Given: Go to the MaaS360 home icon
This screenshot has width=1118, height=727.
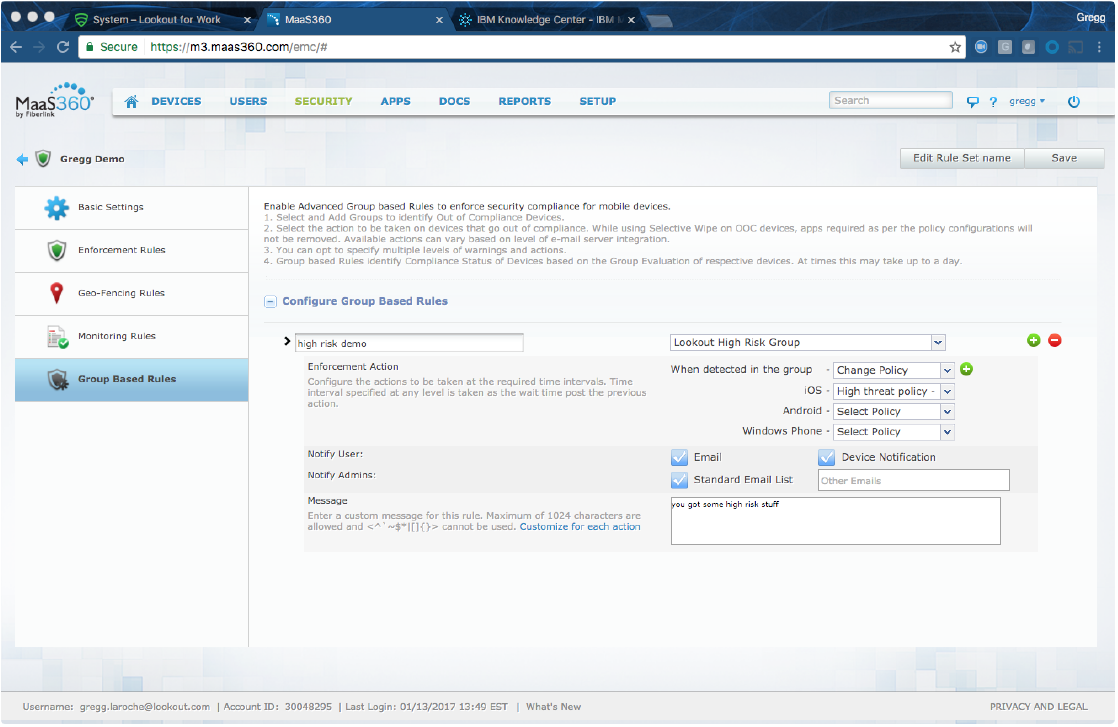Looking at the screenshot, I should click(131, 101).
